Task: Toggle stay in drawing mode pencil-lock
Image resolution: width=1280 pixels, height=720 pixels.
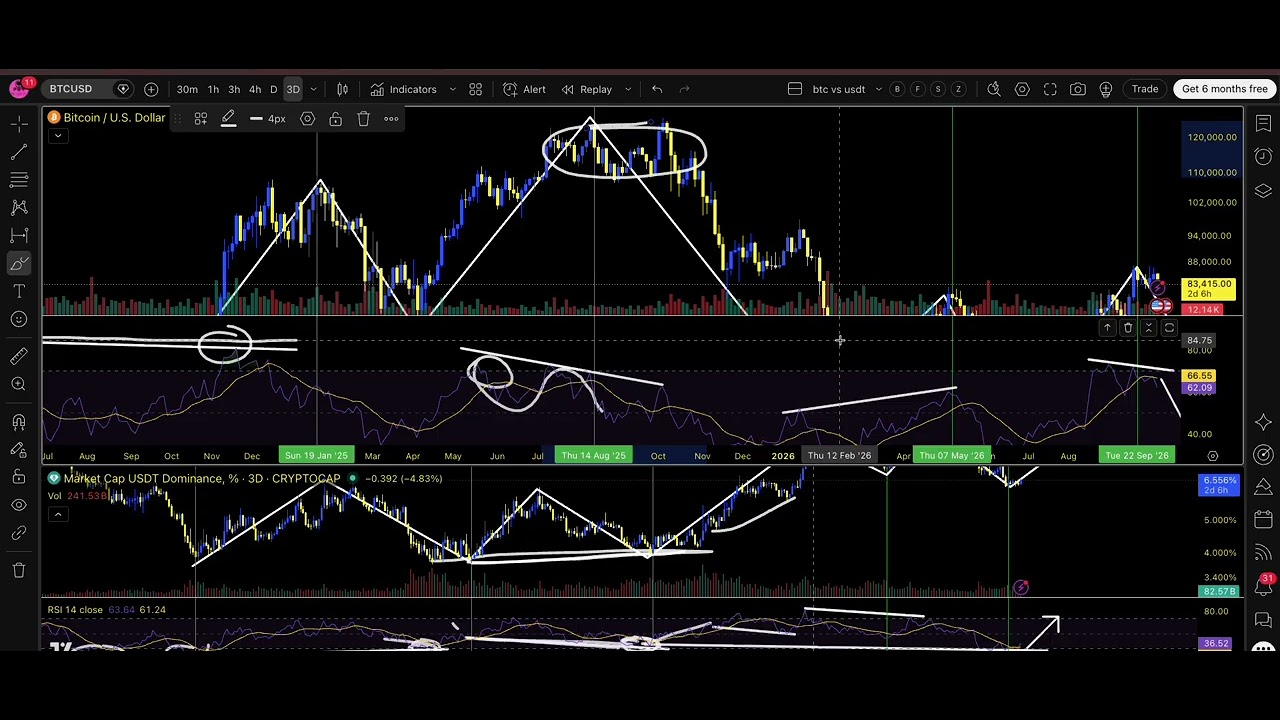Action: pyautogui.click(x=19, y=450)
